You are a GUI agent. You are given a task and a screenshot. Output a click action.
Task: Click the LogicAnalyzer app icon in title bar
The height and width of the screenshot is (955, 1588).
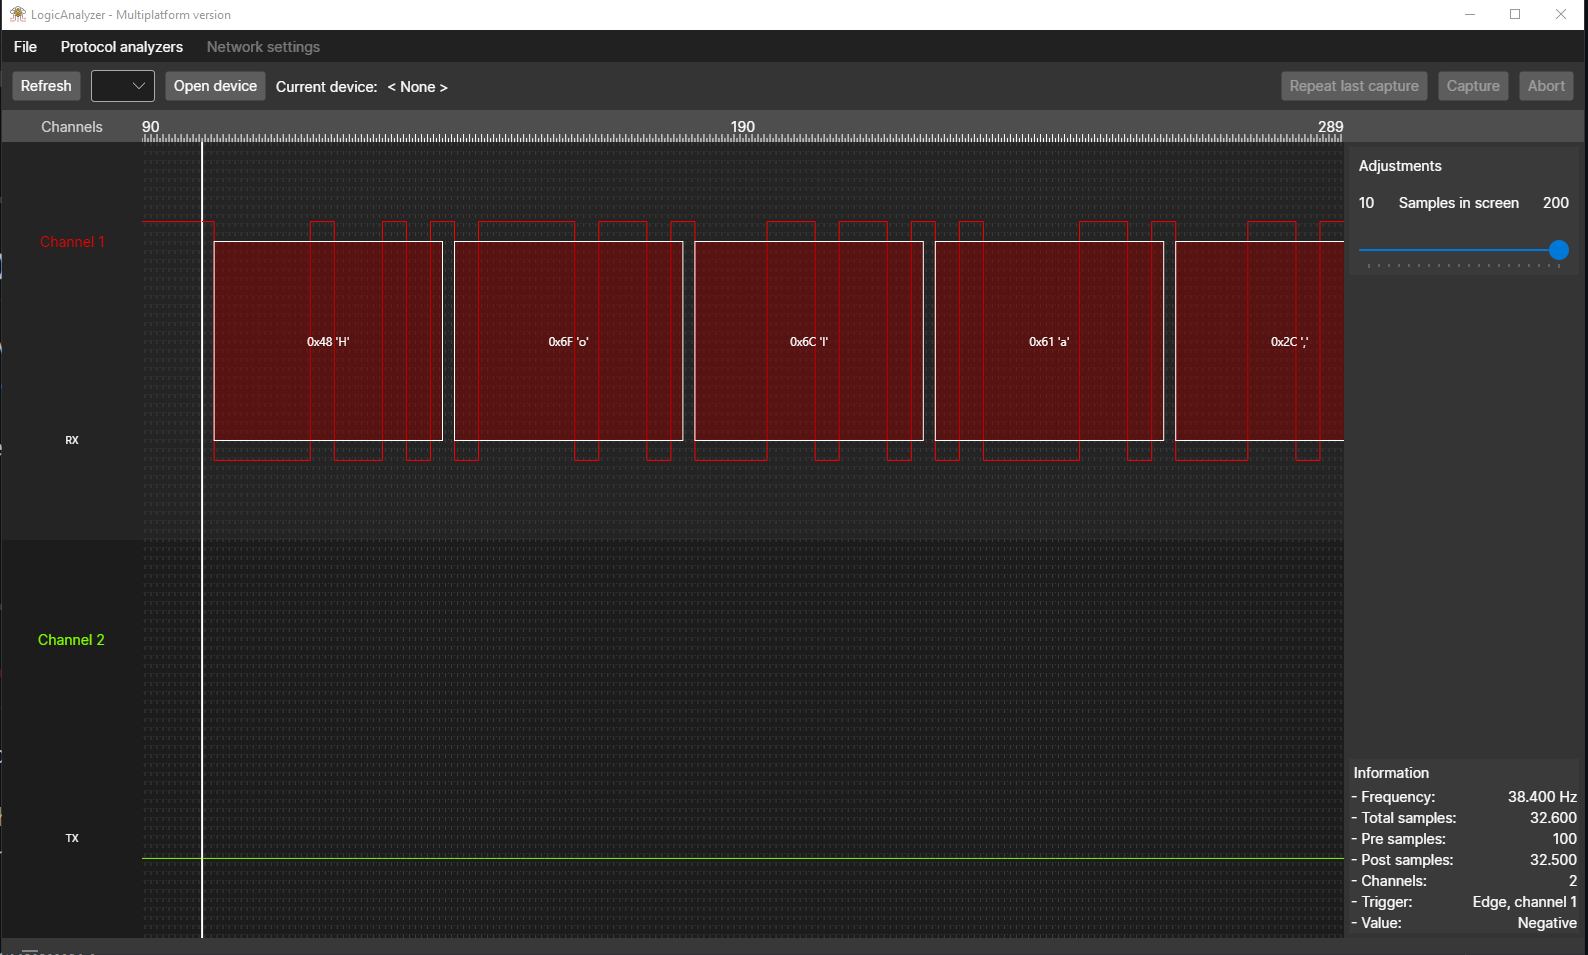click(x=17, y=14)
